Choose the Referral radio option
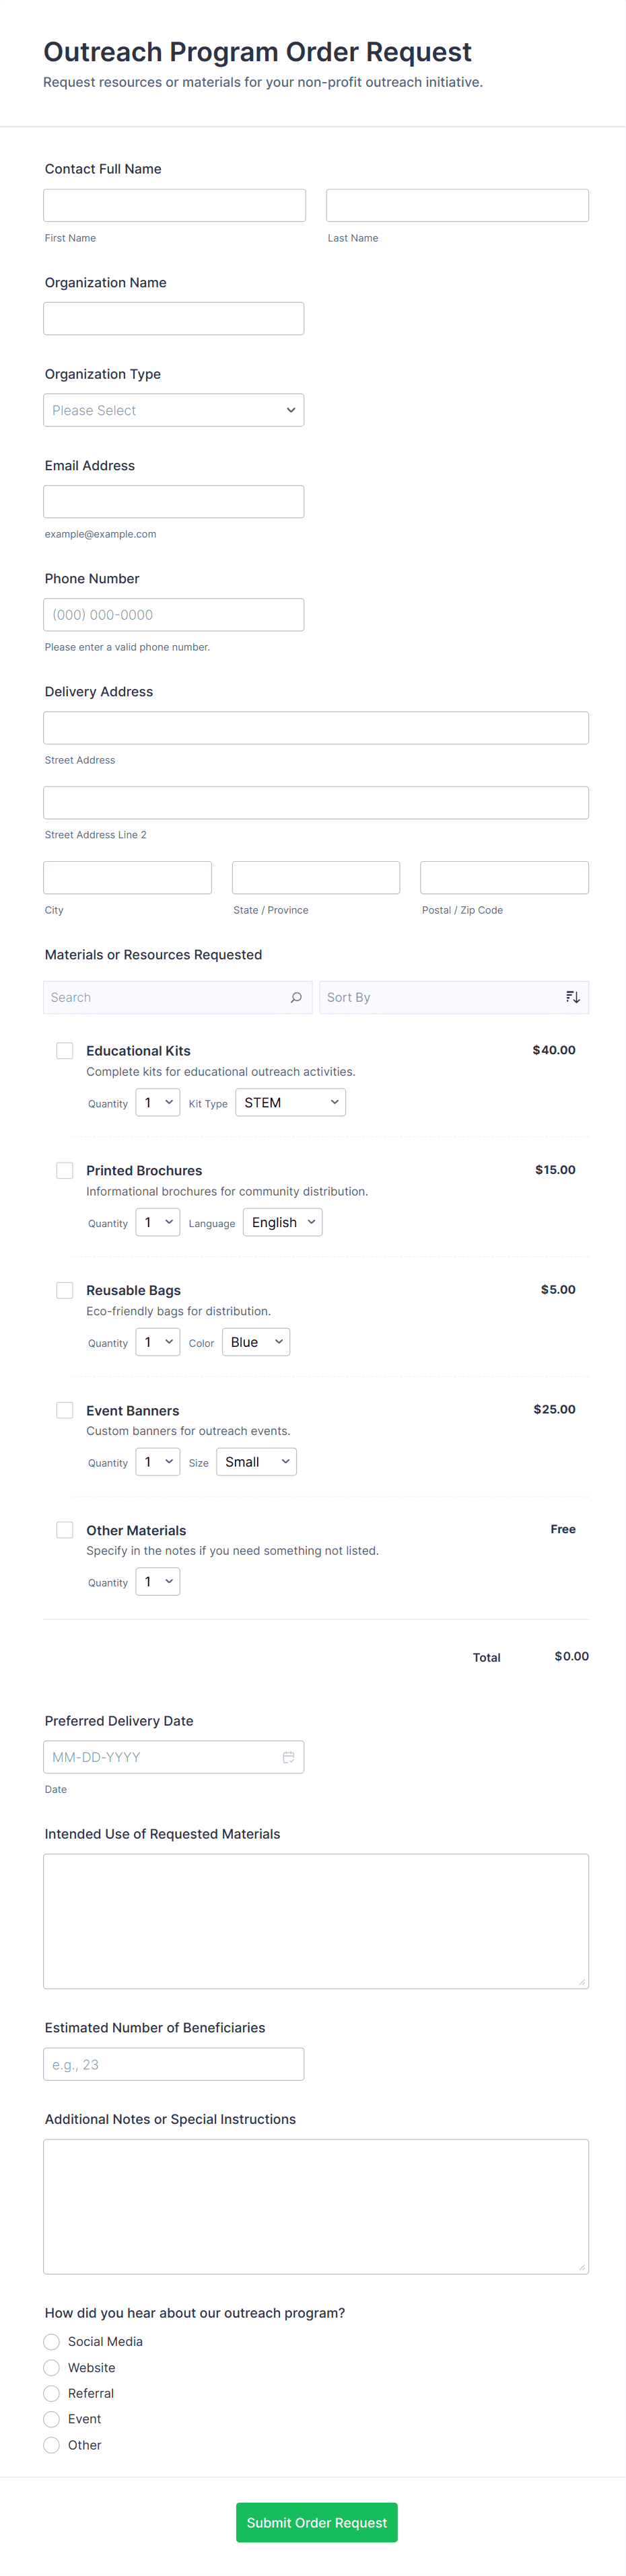 (52, 2393)
